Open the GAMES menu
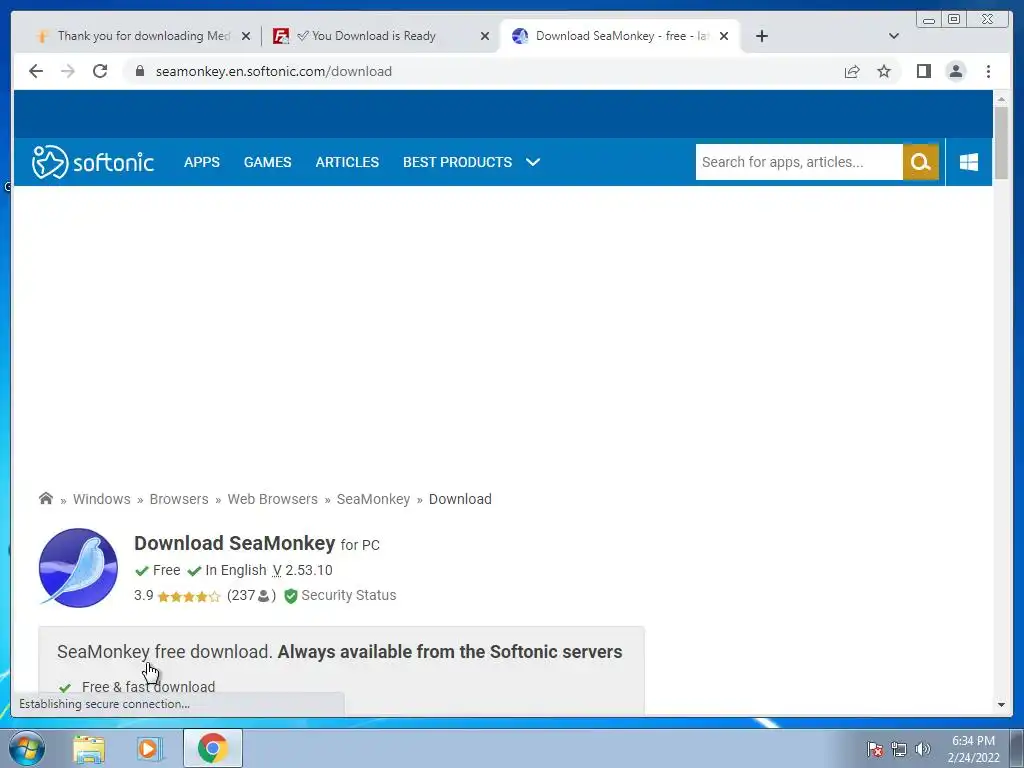The height and width of the screenshot is (768, 1024). pyautogui.click(x=268, y=162)
